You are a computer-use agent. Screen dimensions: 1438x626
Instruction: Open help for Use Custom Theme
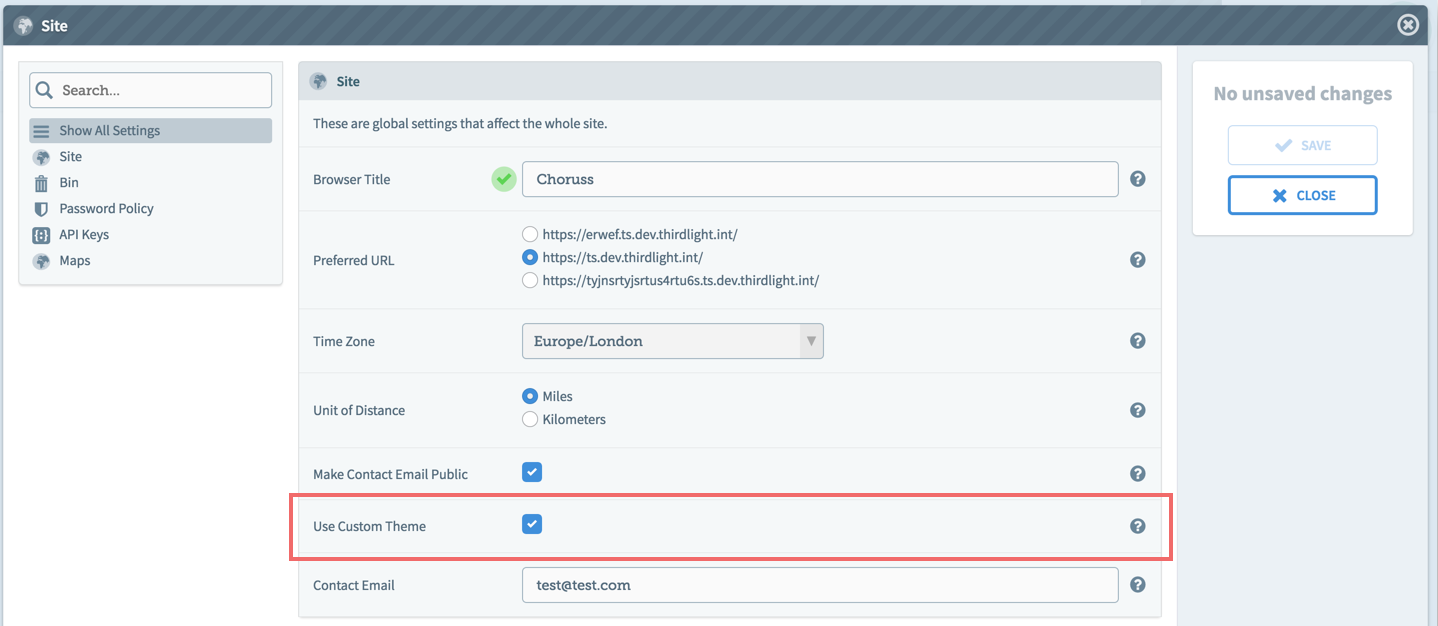click(x=1137, y=526)
